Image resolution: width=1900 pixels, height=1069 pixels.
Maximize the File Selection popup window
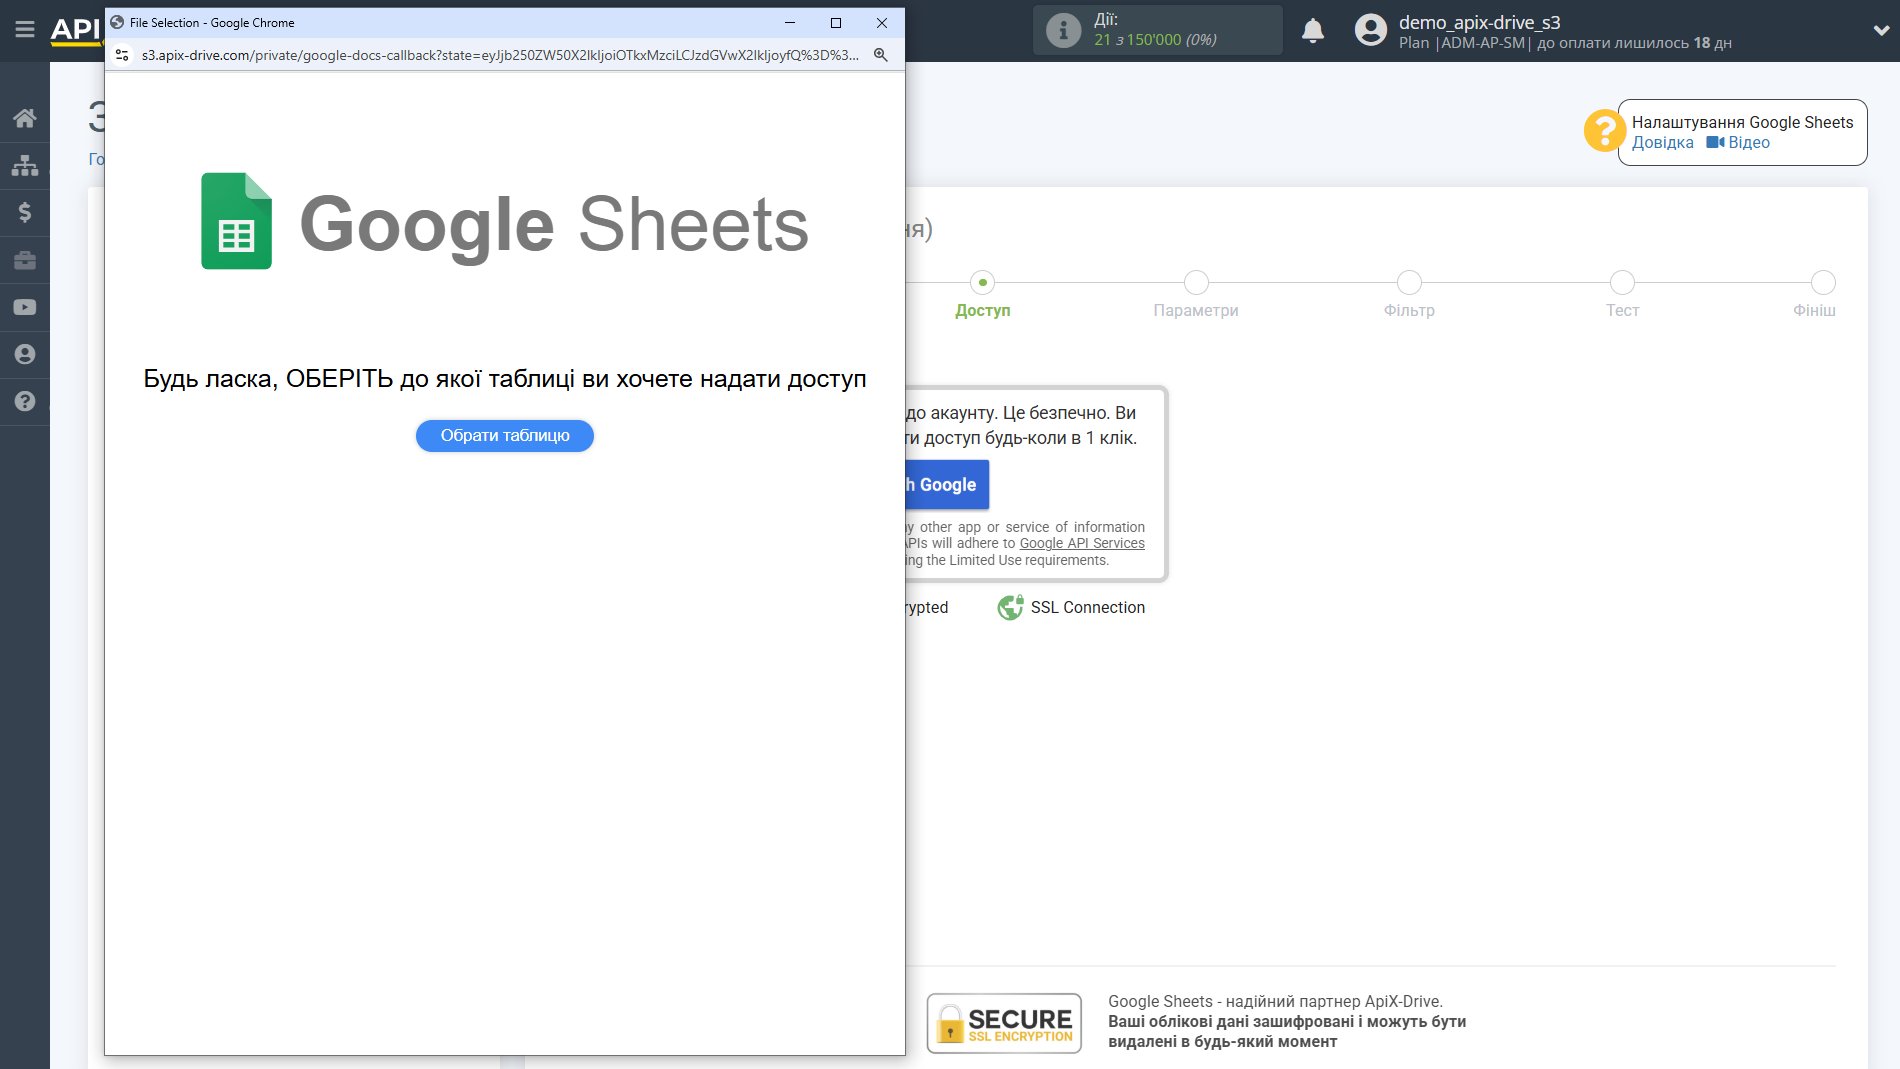(836, 23)
